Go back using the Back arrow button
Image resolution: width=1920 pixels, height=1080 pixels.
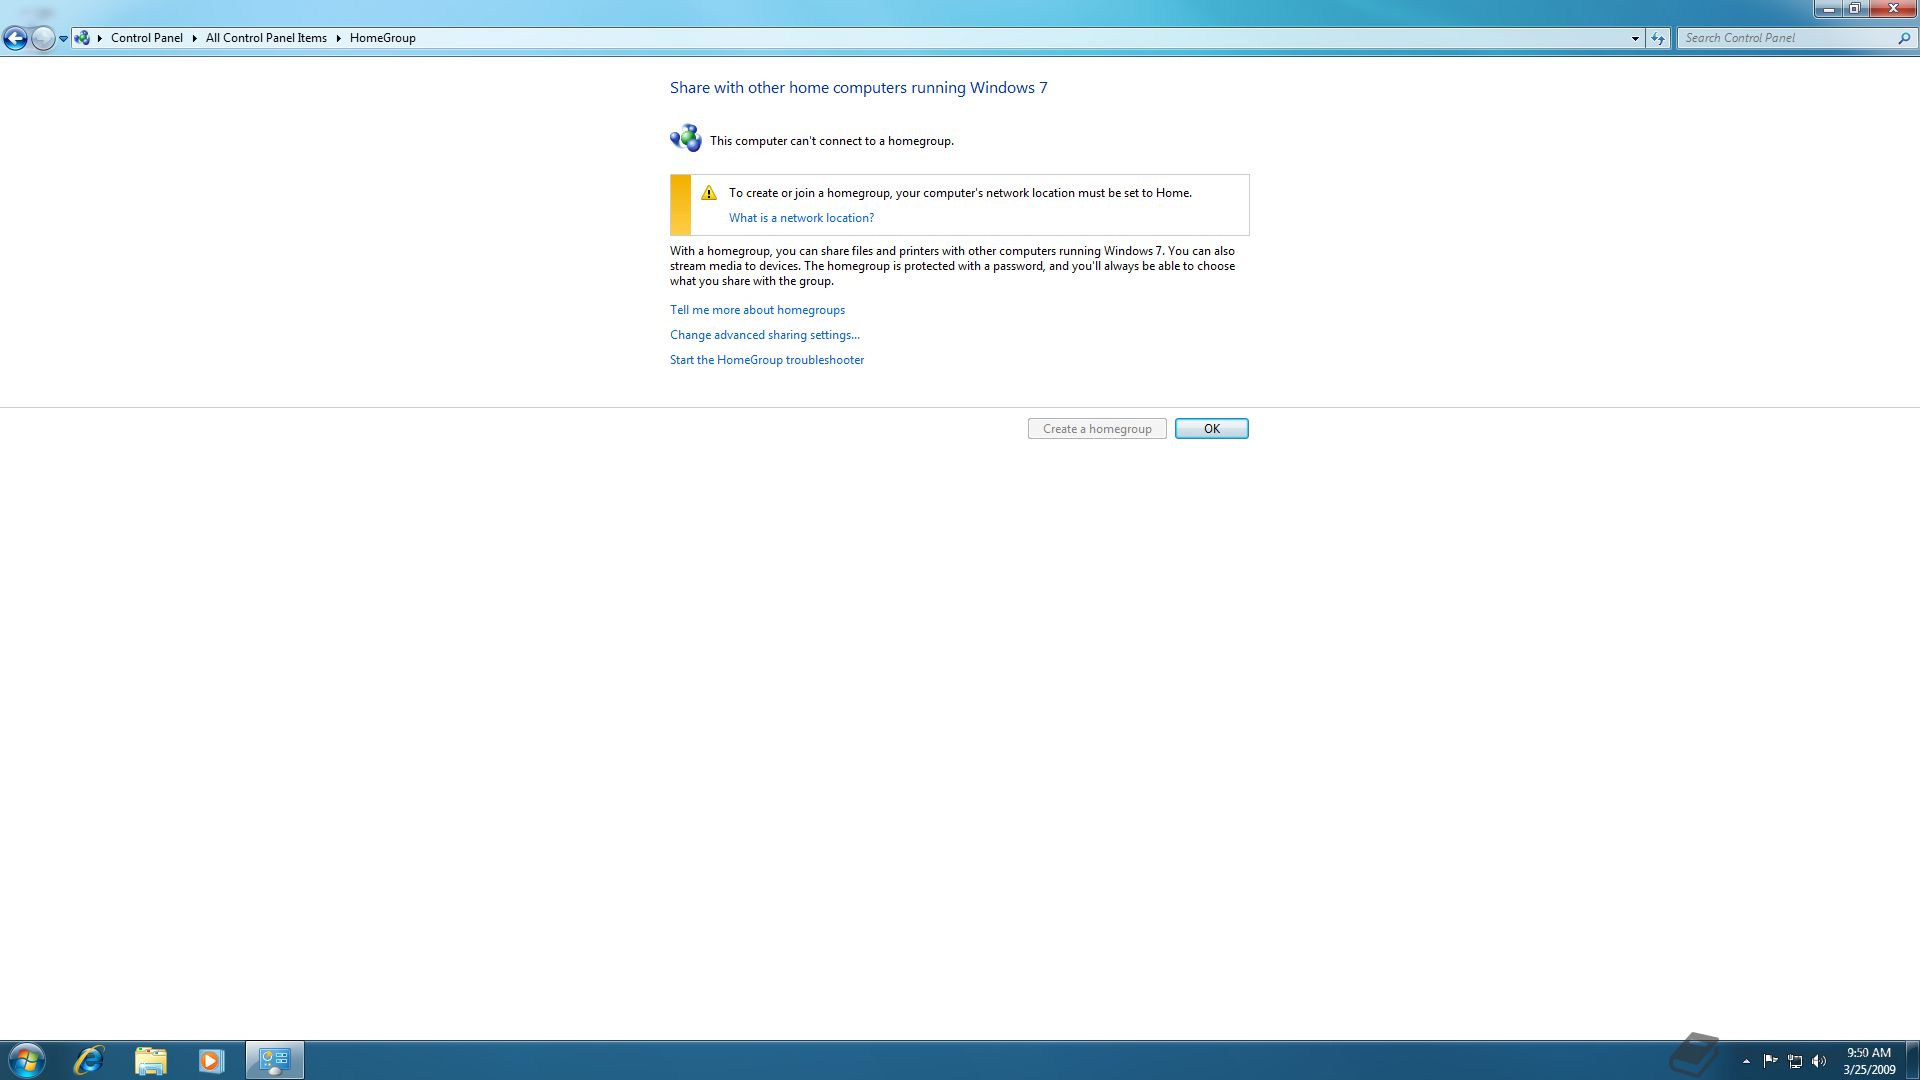(x=15, y=38)
